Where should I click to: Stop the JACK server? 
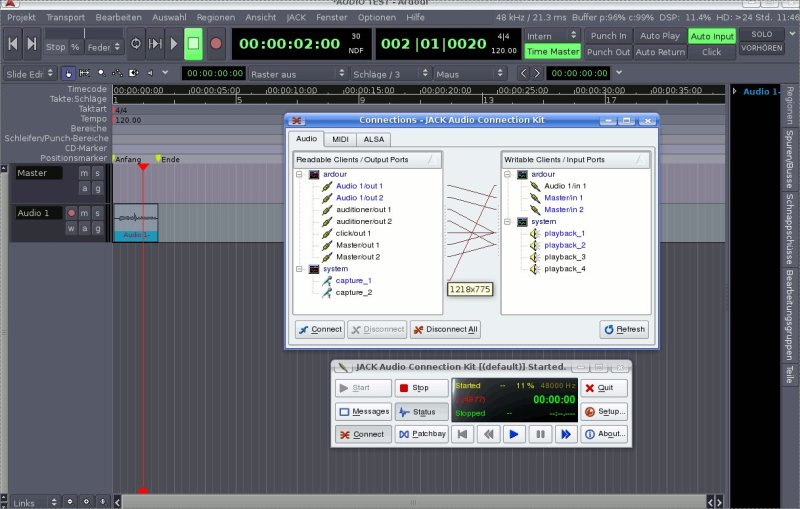(421, 388)
